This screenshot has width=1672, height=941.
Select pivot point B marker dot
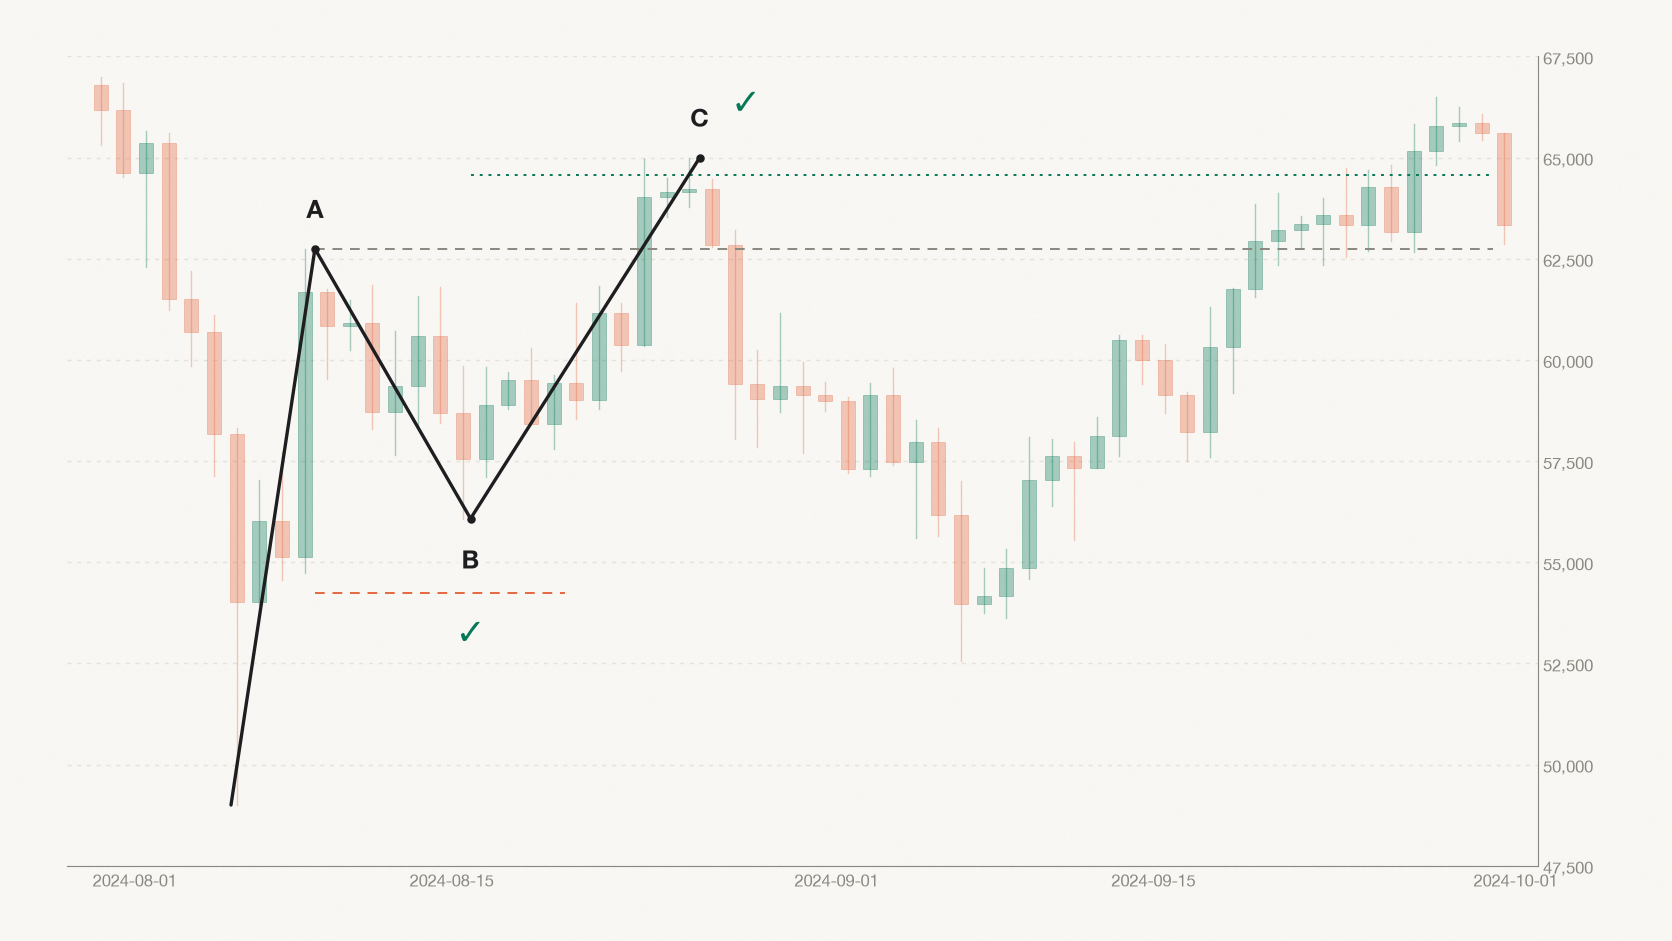pos(471,519)
